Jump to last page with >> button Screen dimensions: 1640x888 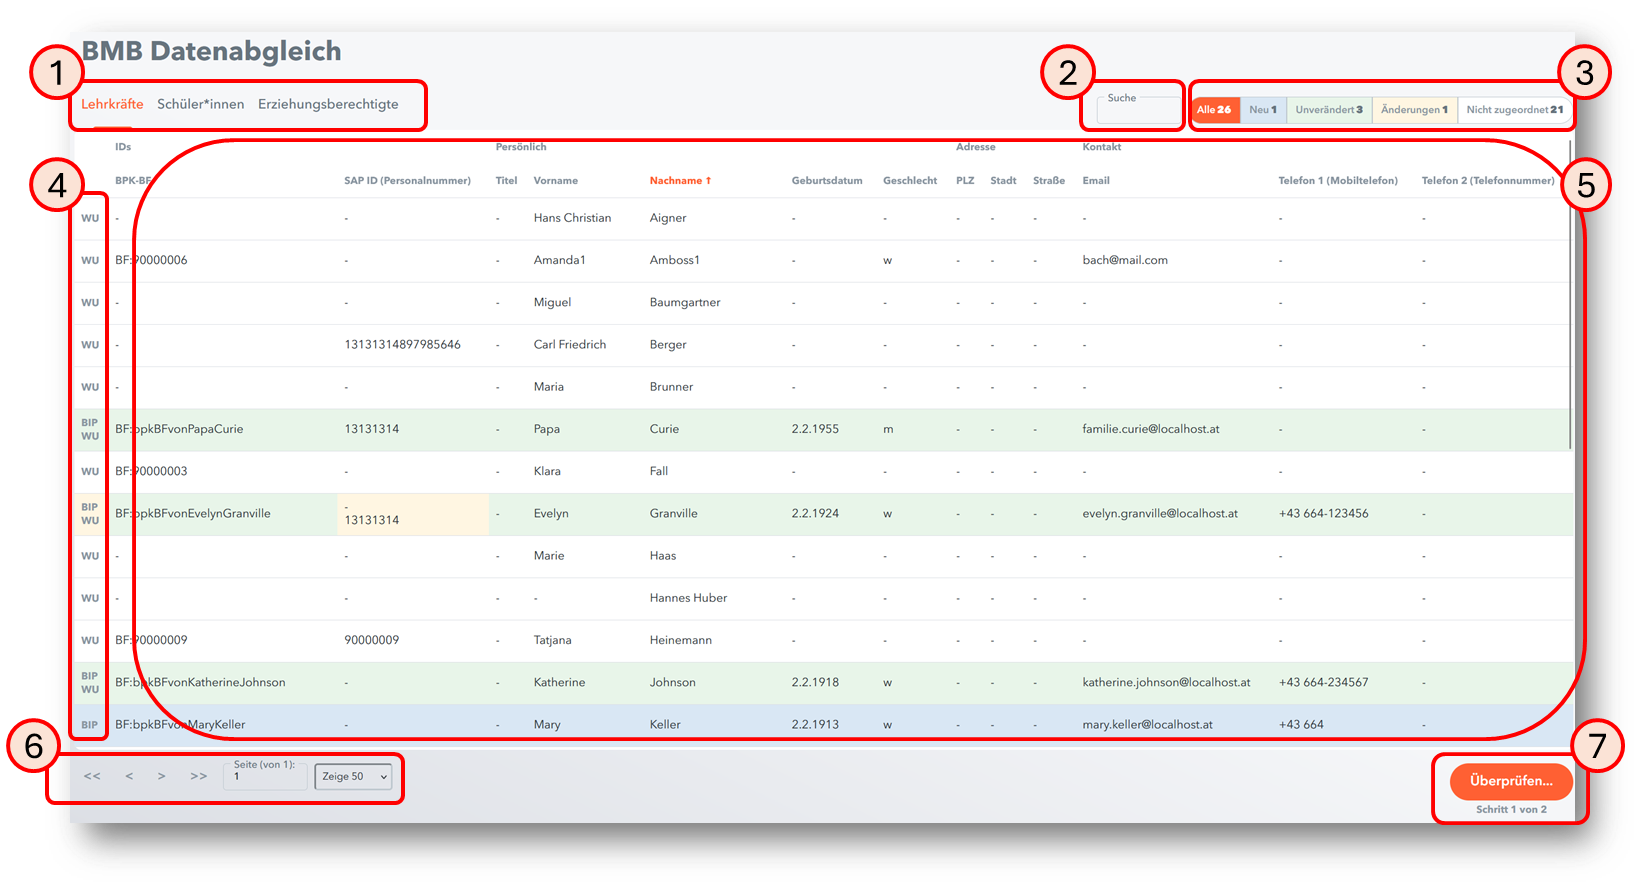198,776
